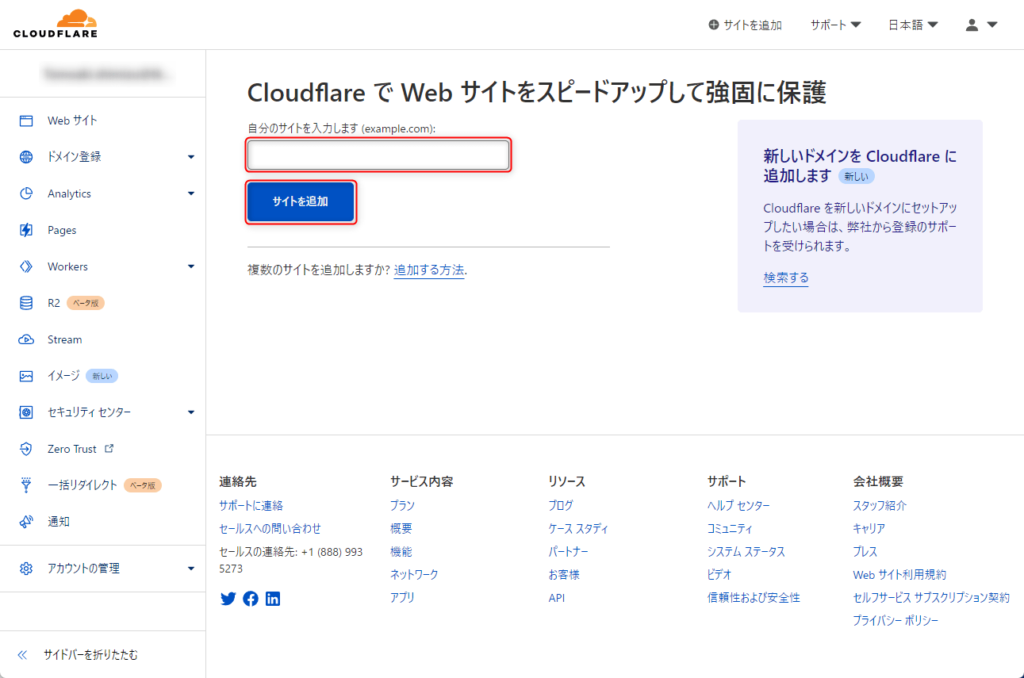Click the LinkedIn icon in footer
This screenshot has height=678, width=1024.
[273, 598]
